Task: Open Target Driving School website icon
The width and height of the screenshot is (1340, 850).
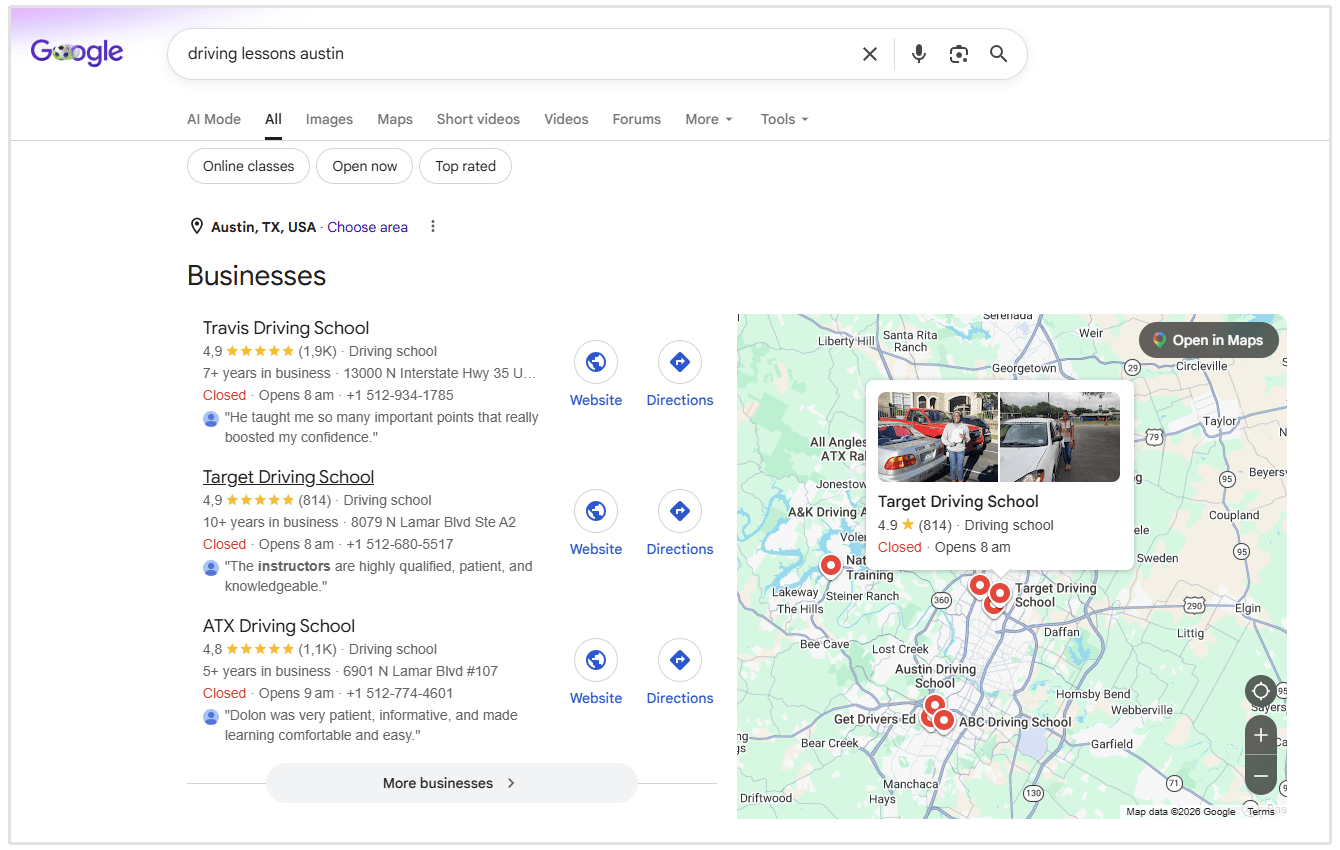Action: (x=596, y=511)
